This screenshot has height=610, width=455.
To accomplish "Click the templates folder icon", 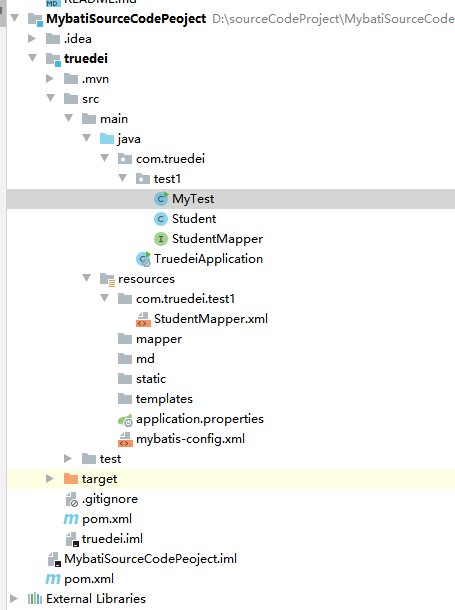I will [125, 398].
